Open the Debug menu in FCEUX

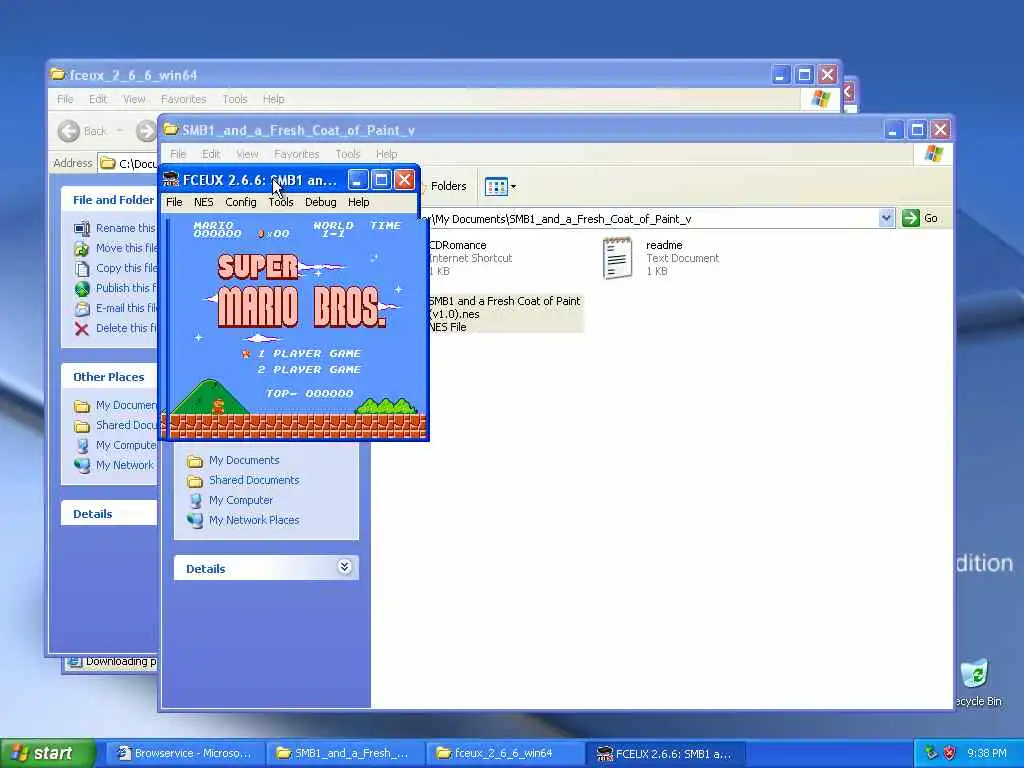click(x=321, y=202)
